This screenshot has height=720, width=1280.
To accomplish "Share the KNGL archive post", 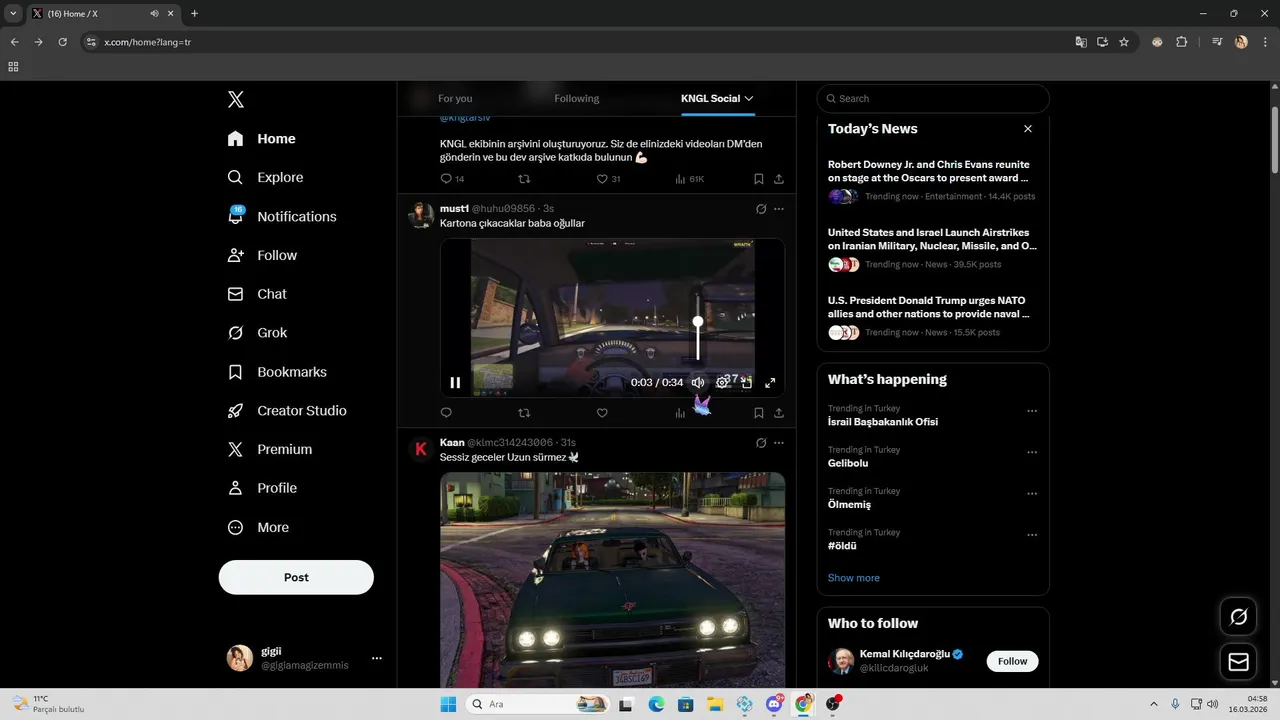I will click(779, 179).
